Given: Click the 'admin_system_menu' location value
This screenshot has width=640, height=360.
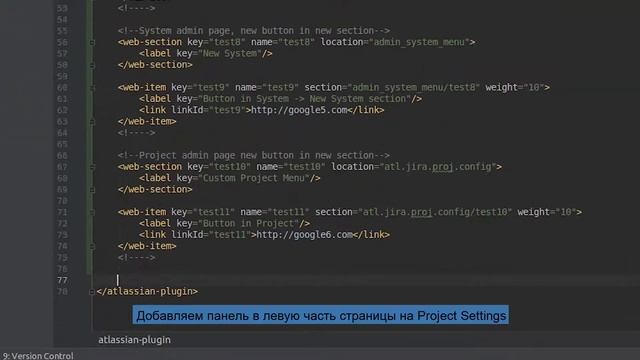Looking at the screenshot, I should coord(419,42).
